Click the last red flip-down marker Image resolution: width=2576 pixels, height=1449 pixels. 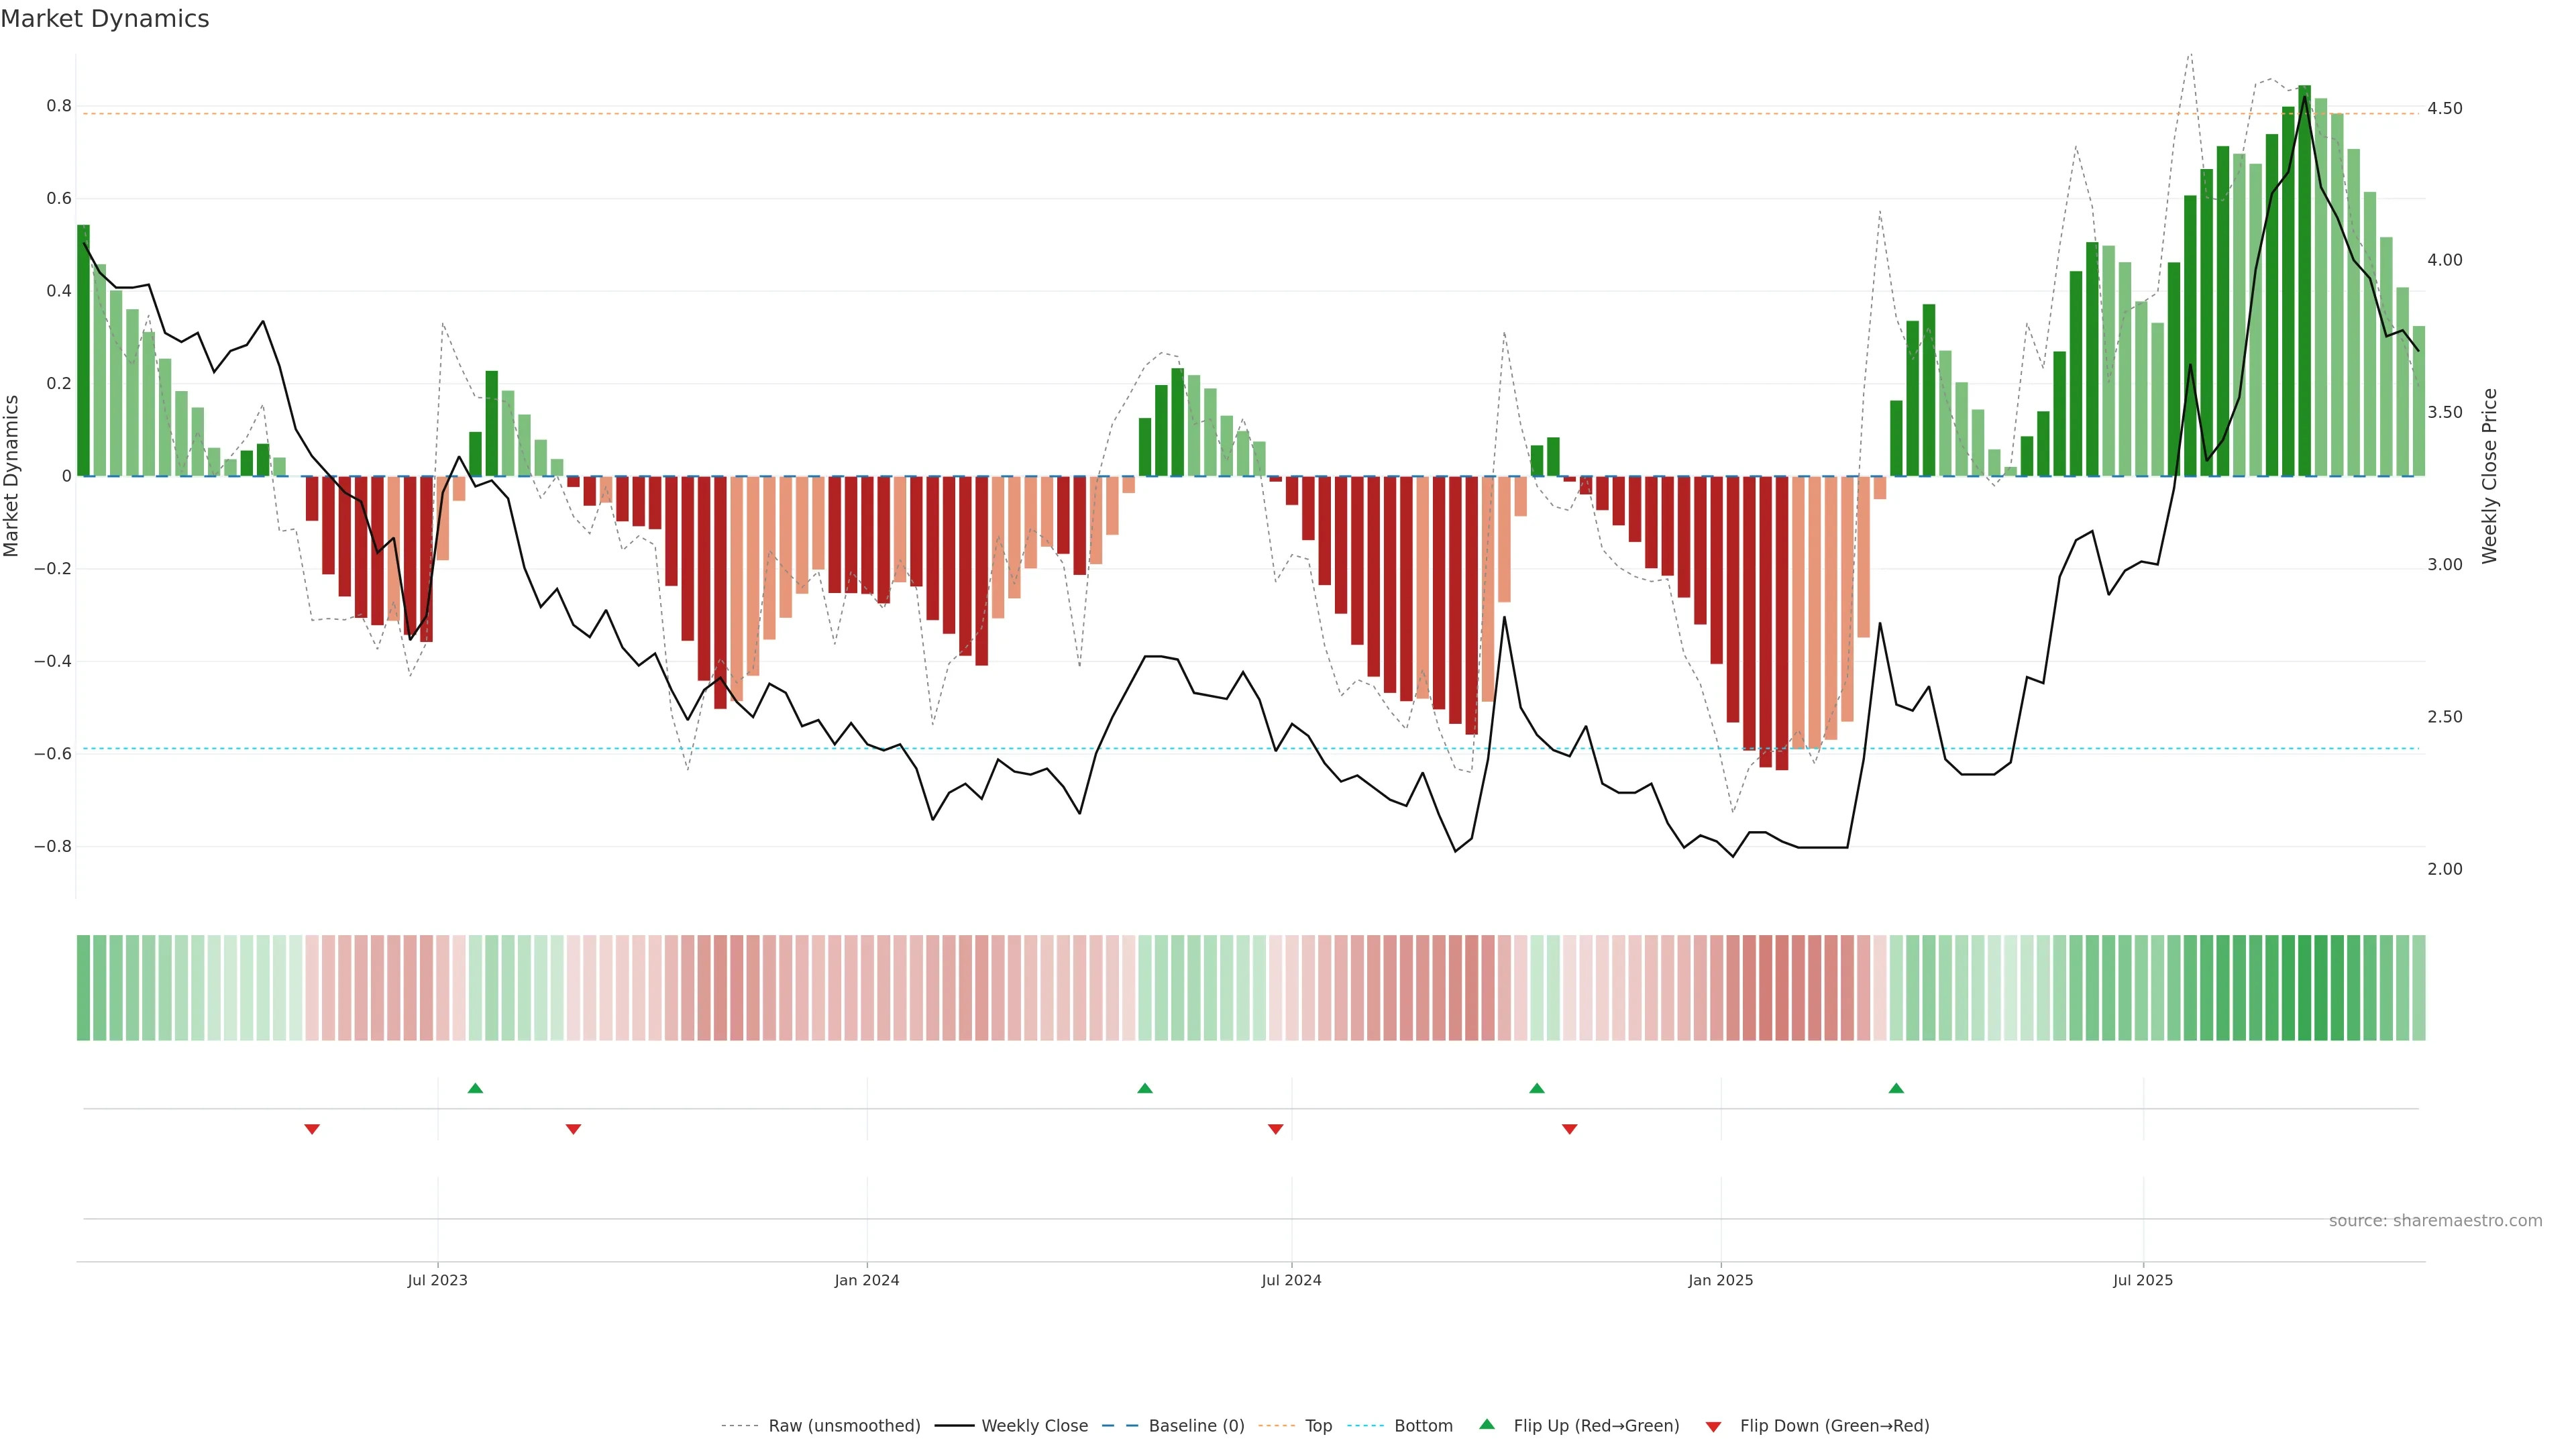point(1569,1129)
